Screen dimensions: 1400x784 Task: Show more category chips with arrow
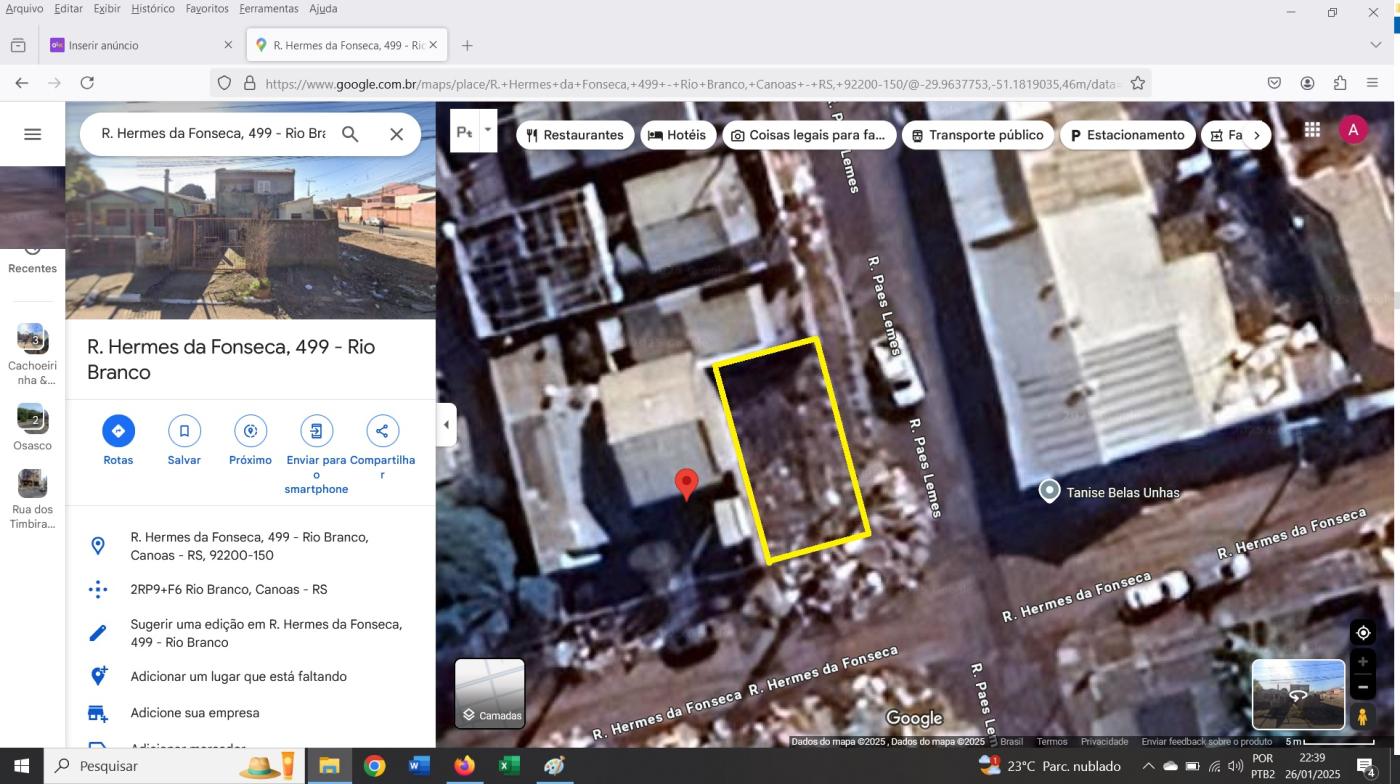[1256, 135]
